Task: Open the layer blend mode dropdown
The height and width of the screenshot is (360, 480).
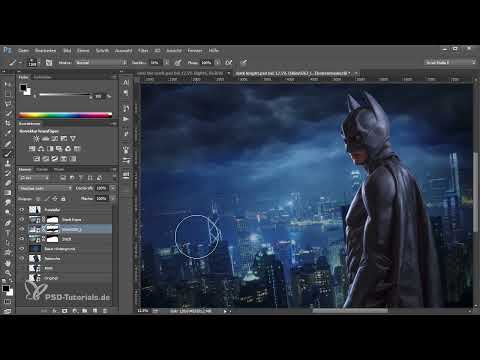Action: tap(45, 188)
